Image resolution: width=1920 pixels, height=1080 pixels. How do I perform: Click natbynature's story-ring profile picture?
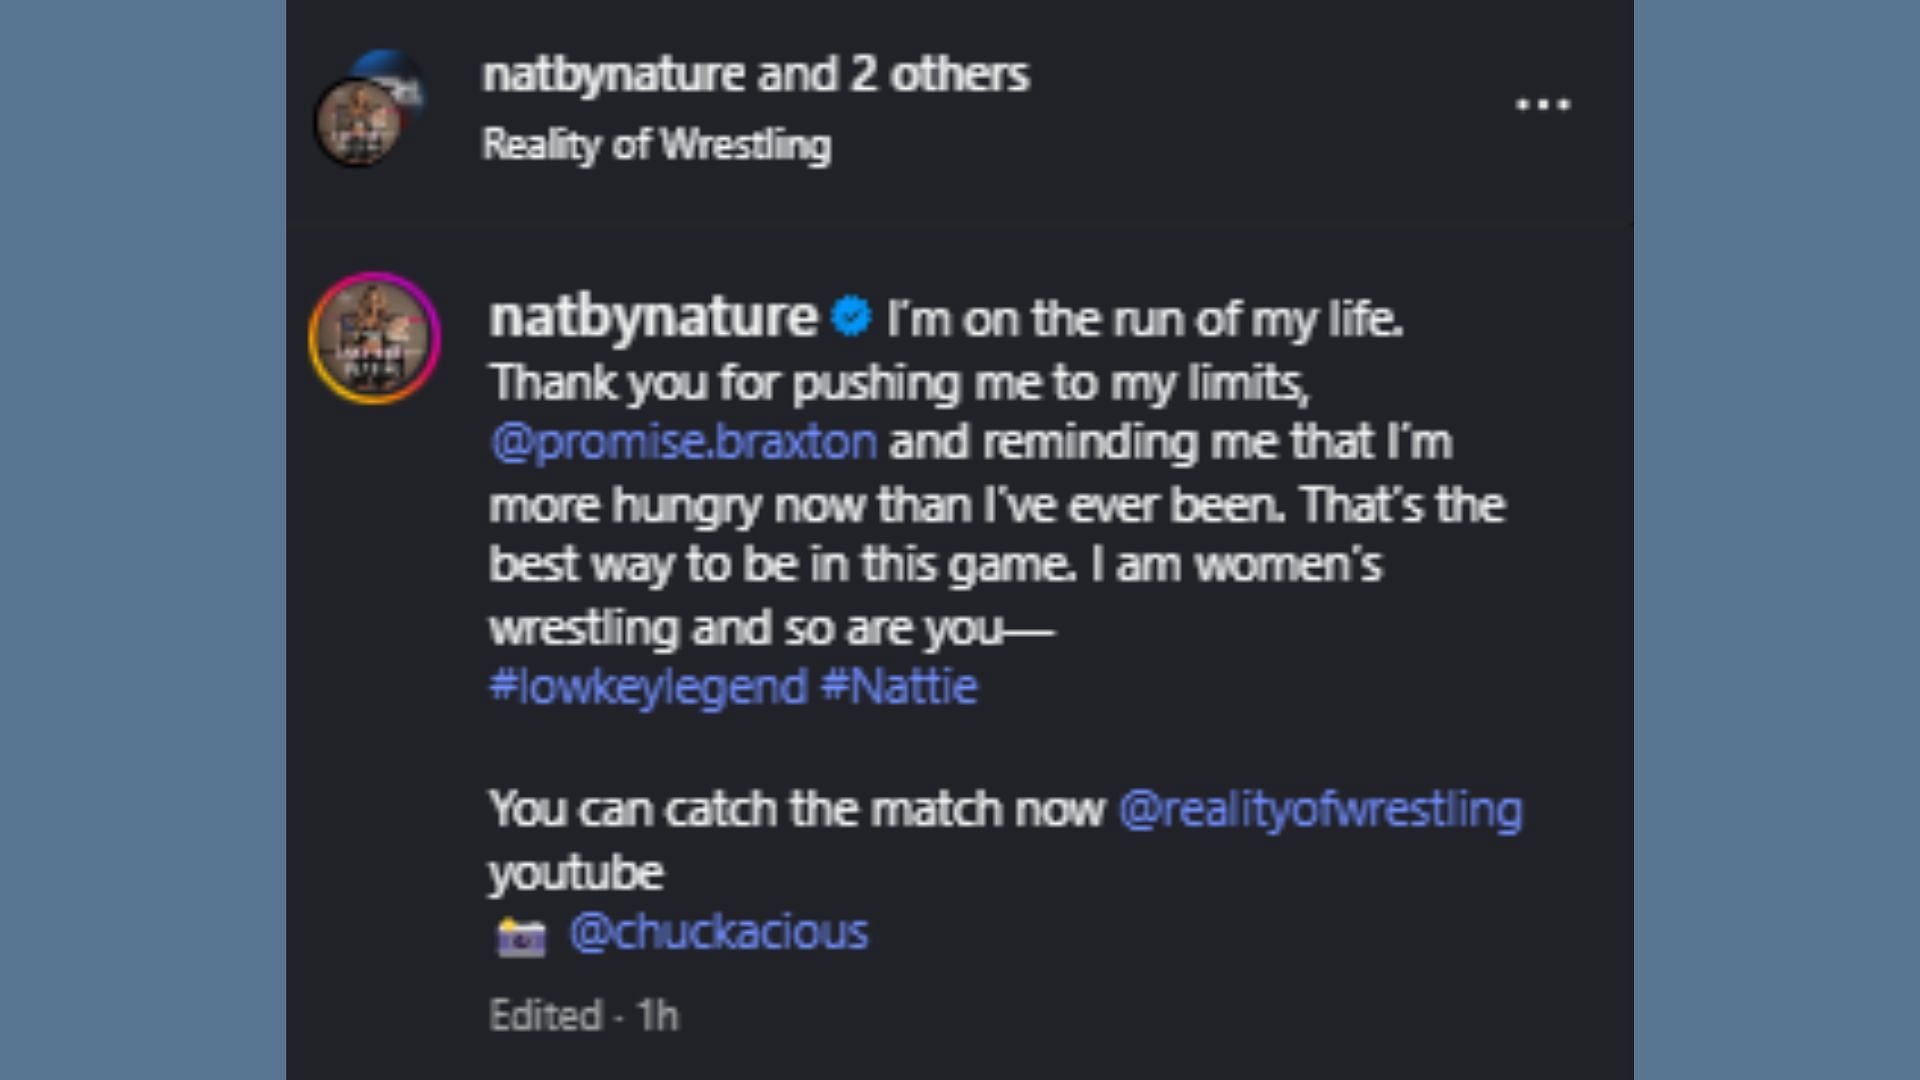pyautogui.click(x=374, y=338)
